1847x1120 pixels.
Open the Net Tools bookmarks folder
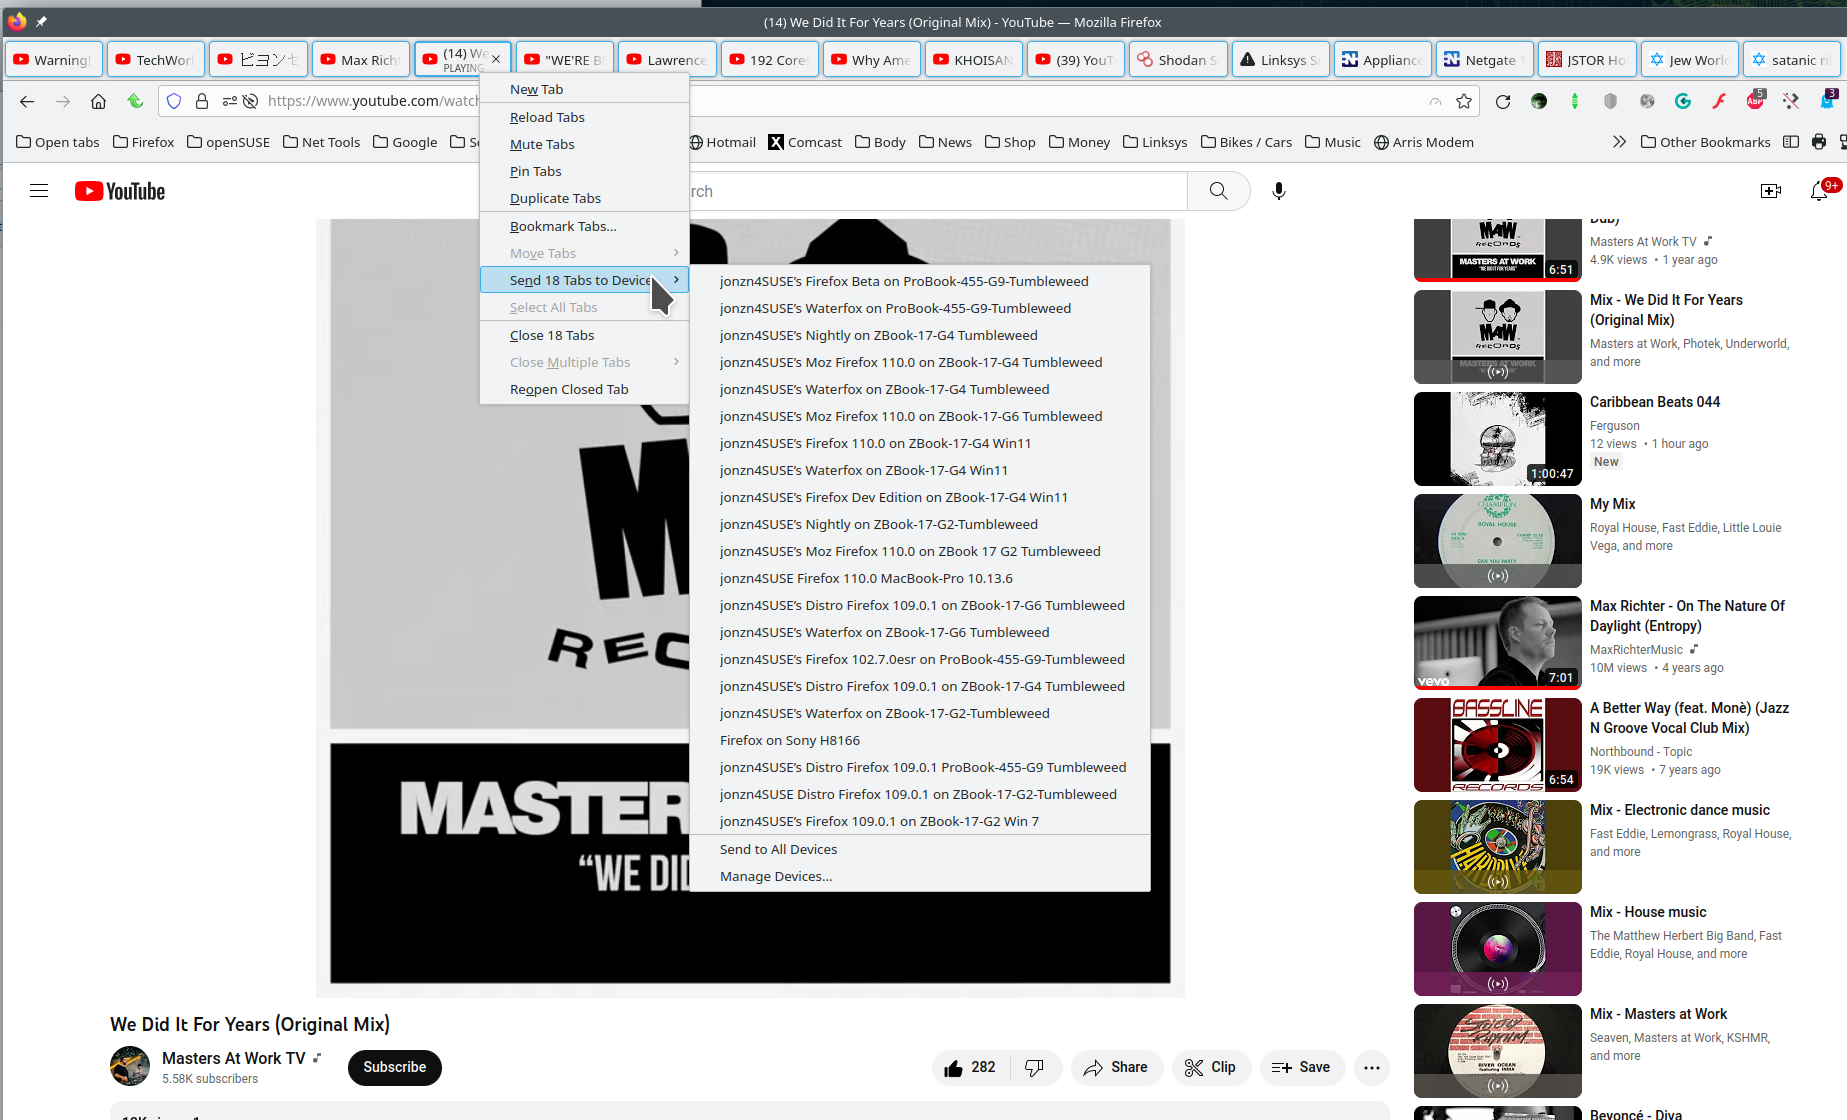point(321,142)
